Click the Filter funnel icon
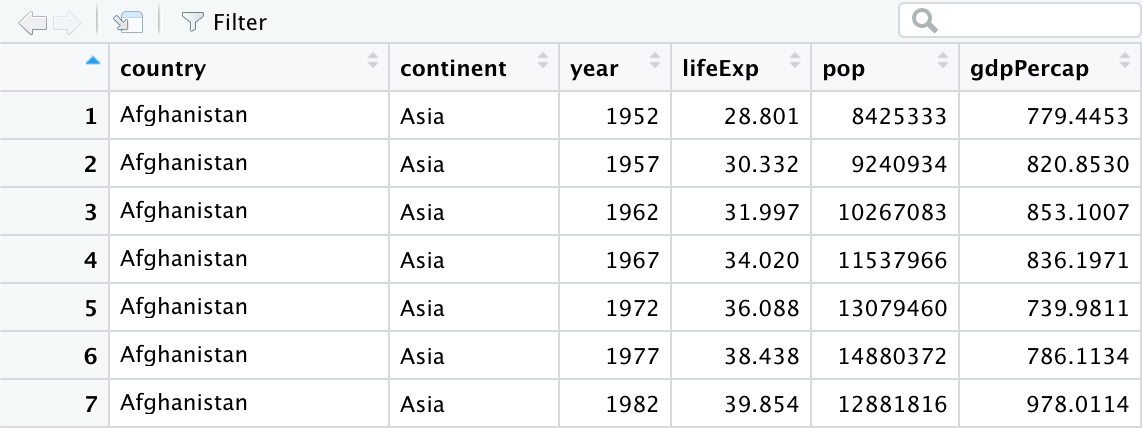 (192, 22)
